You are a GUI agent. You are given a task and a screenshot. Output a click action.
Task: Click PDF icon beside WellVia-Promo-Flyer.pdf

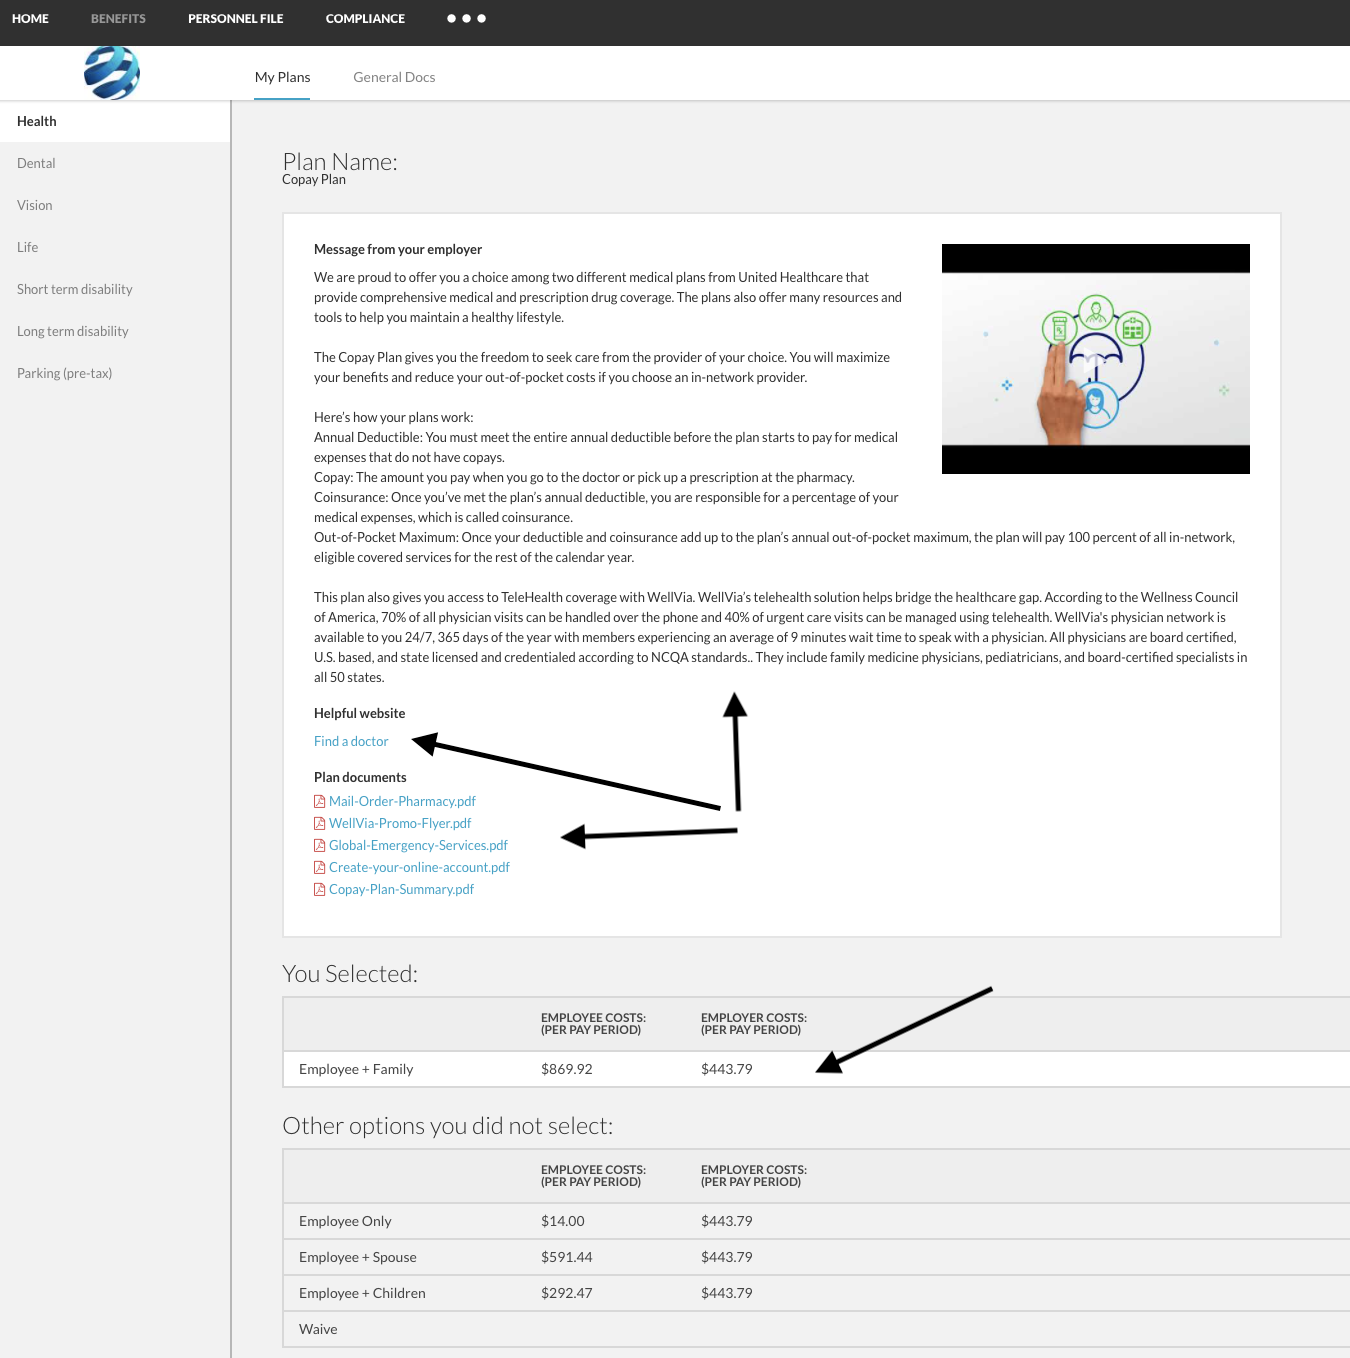[320, 823]
